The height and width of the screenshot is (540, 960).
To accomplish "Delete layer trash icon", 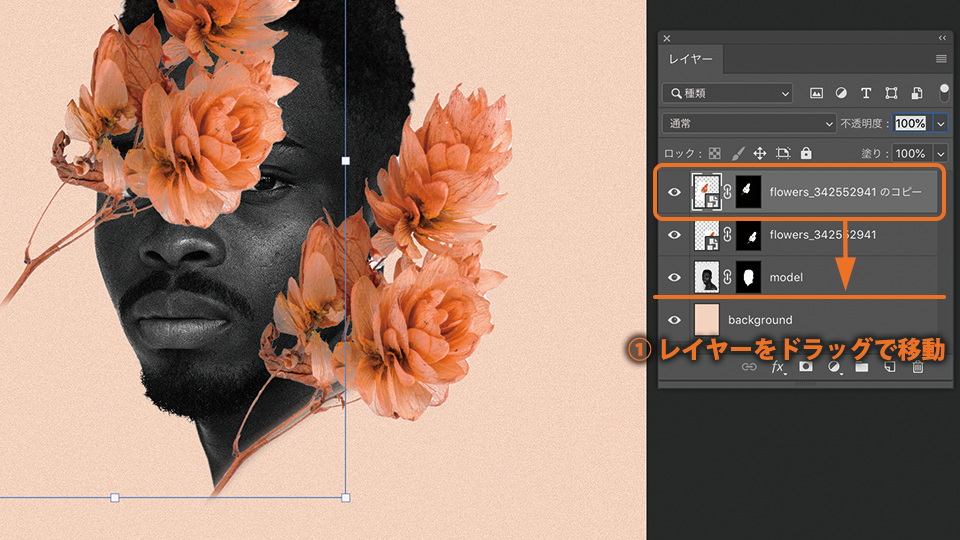I will 918,367.
